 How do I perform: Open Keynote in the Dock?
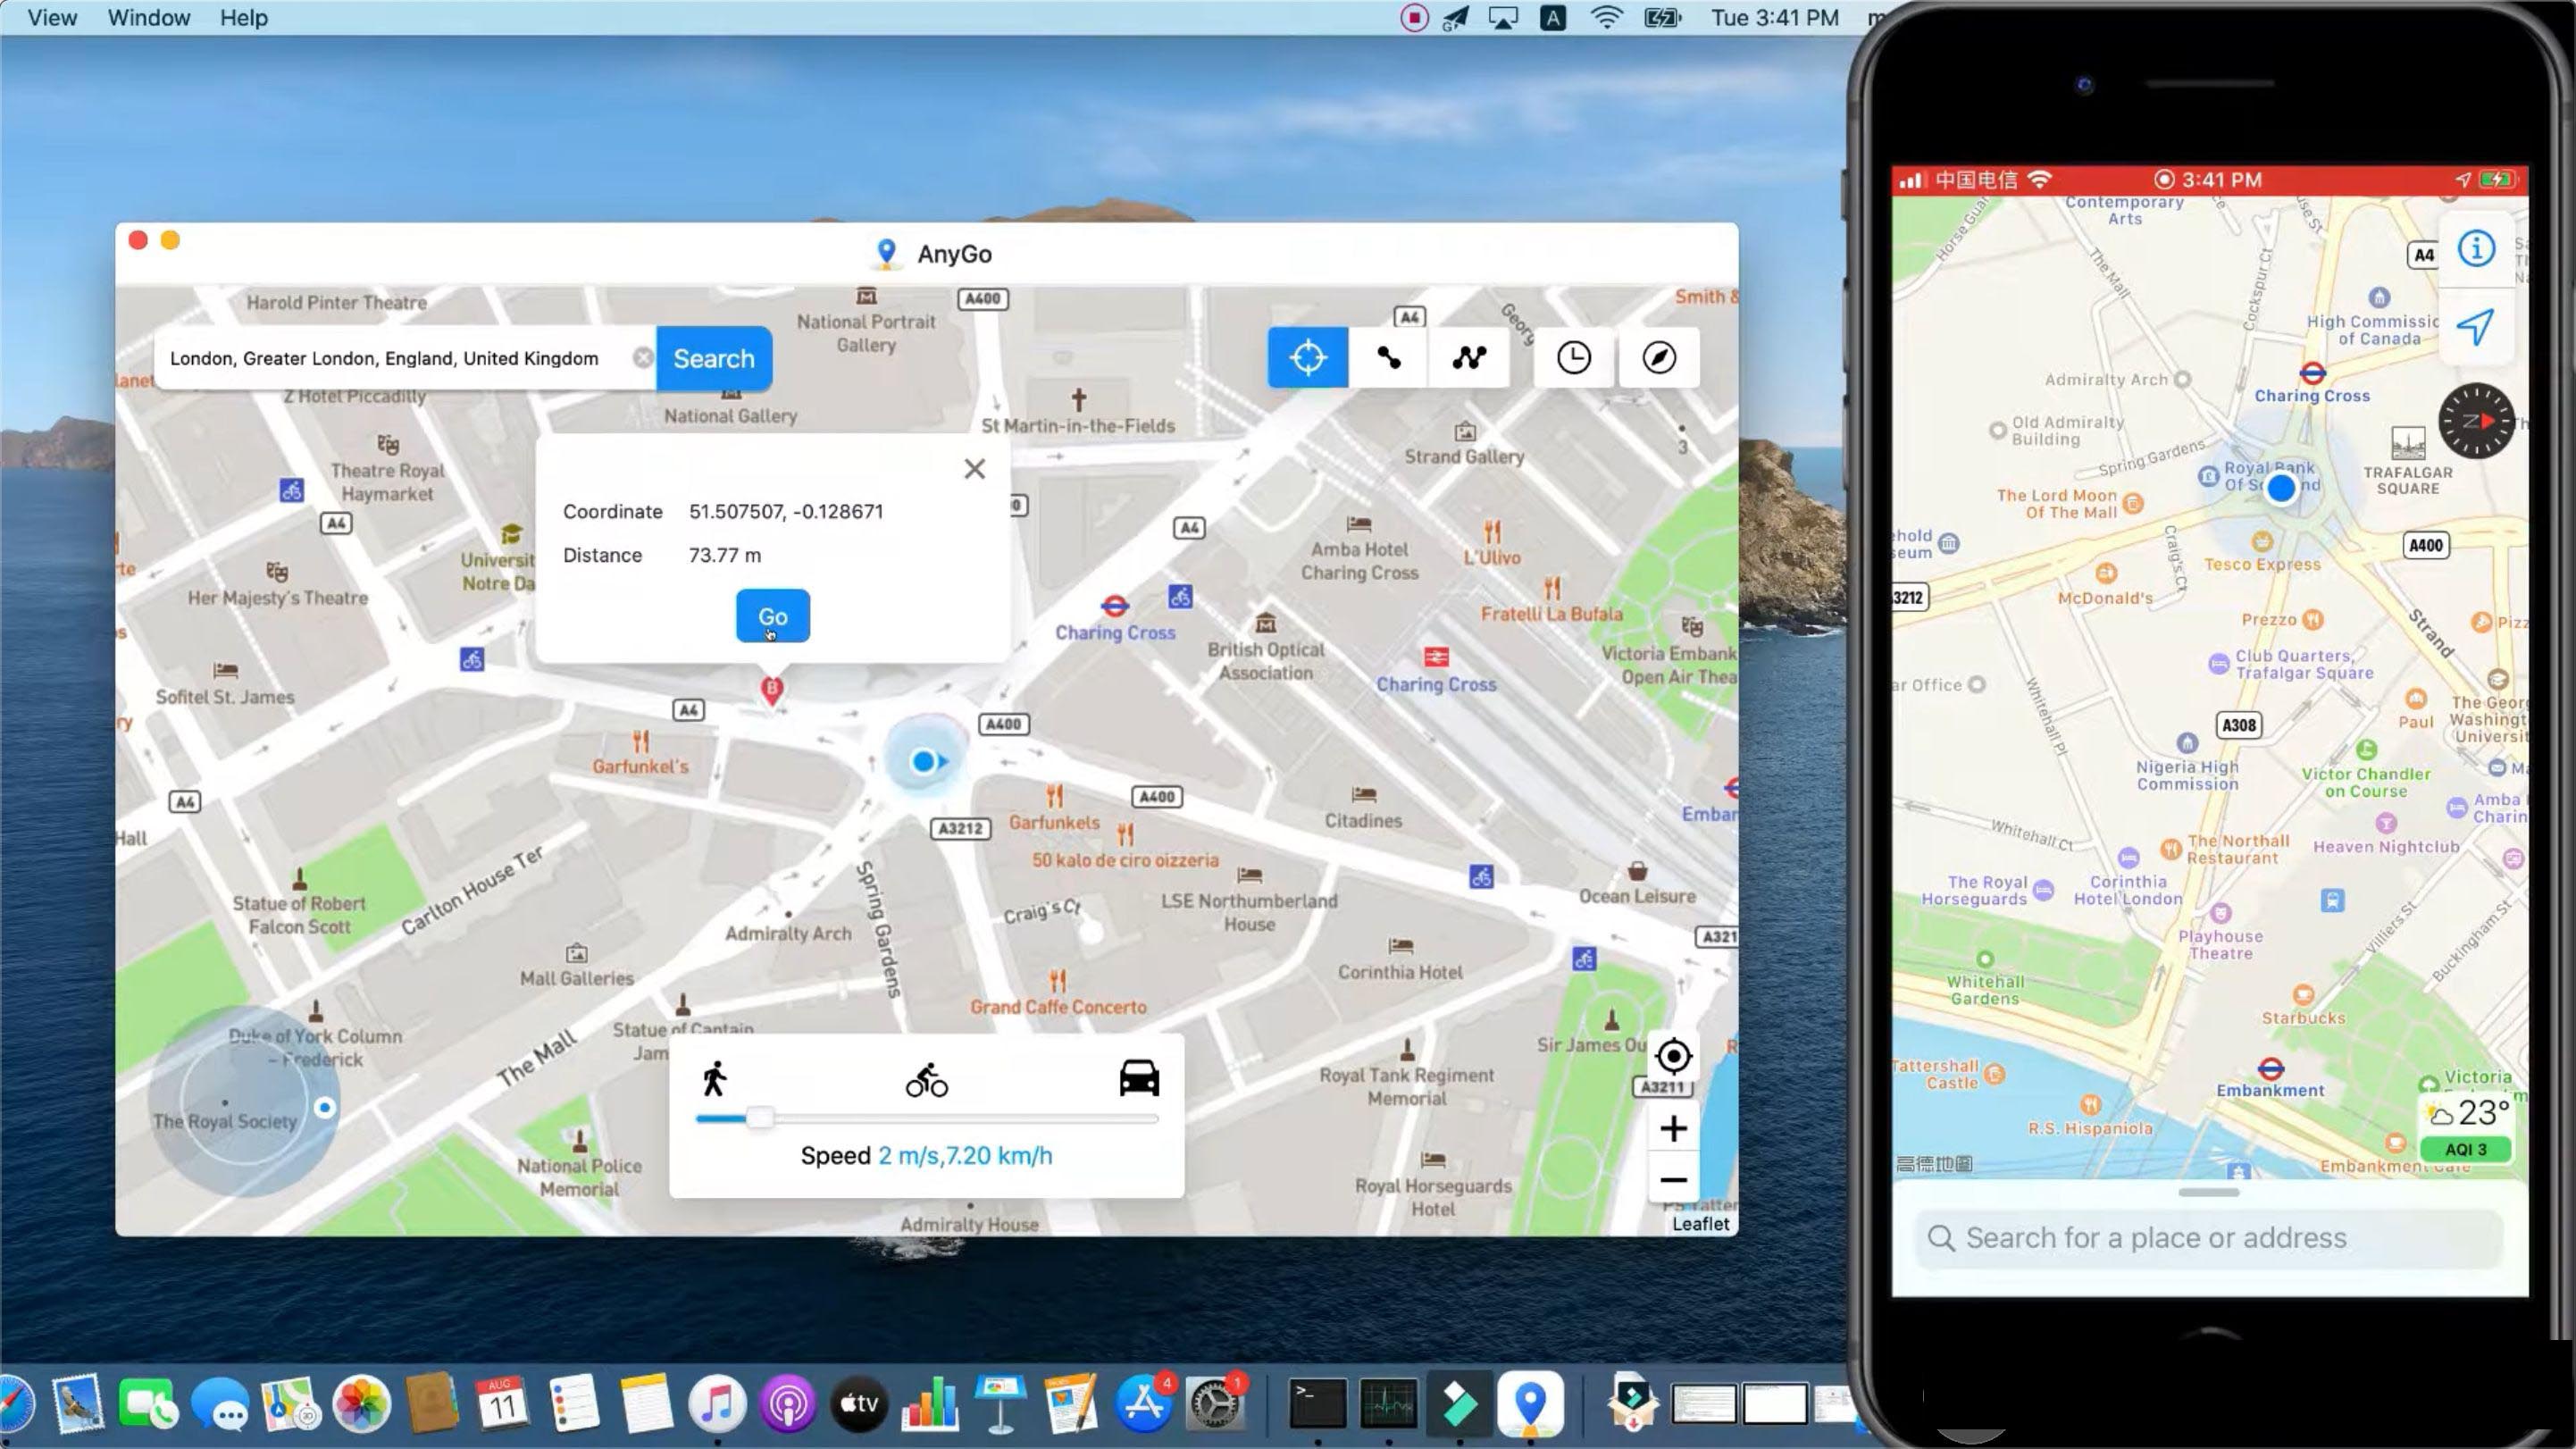point(1001,1403)
